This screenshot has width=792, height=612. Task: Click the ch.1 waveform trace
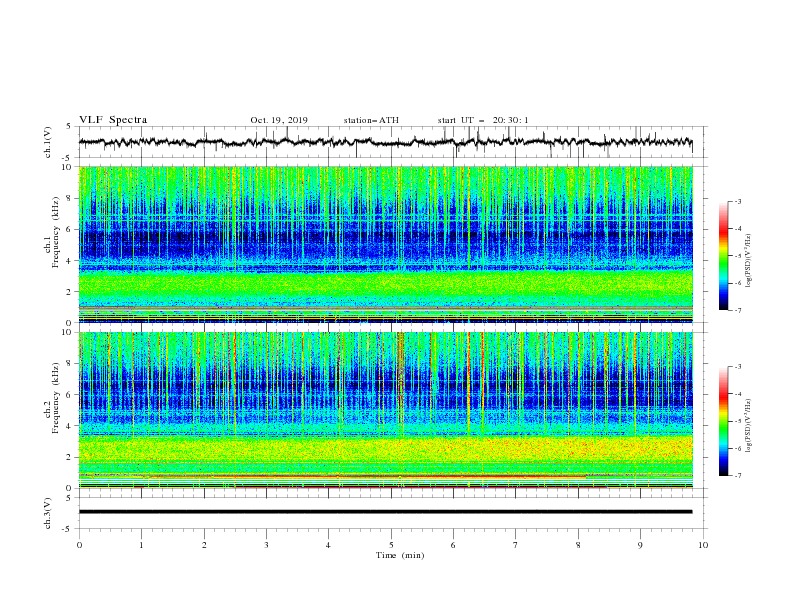point(385,142)
